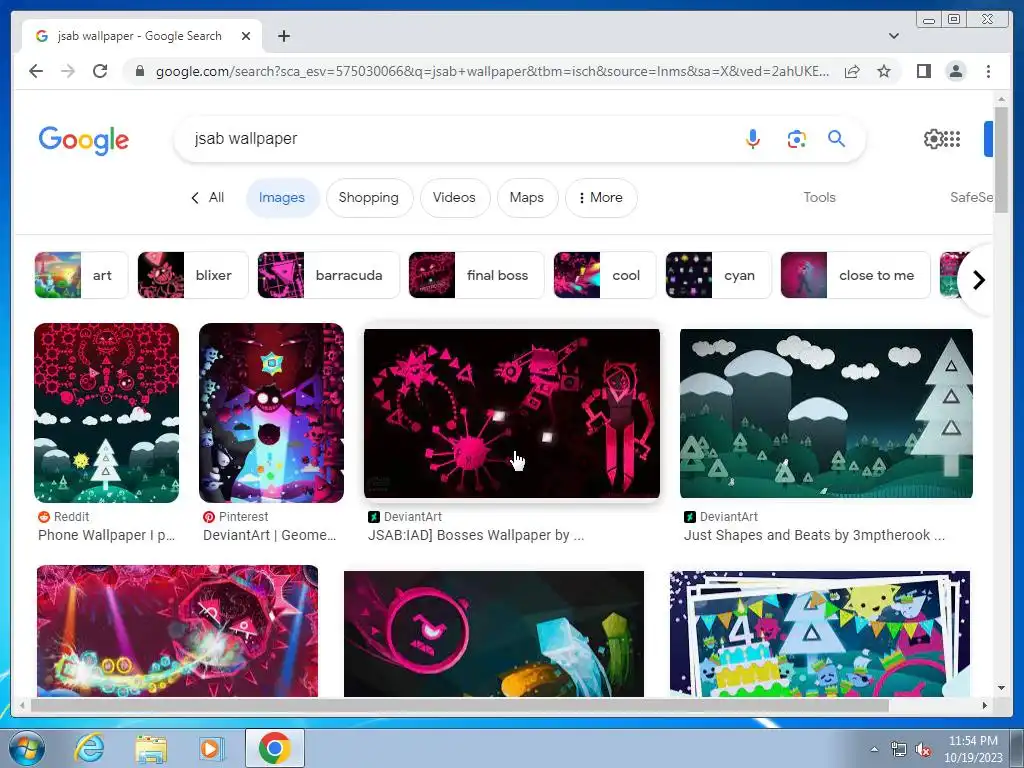The height and width of the screenshot is (768, 1024).
Task: Click the Google logo
Action: pyautogui.click(x=84, y=140)
